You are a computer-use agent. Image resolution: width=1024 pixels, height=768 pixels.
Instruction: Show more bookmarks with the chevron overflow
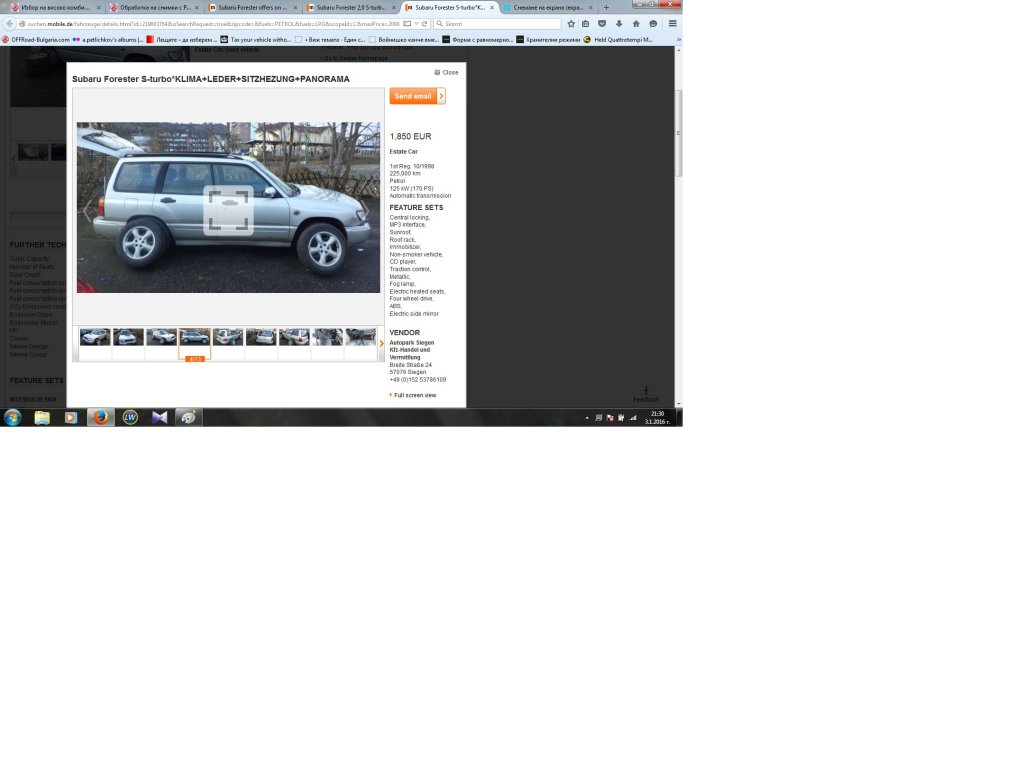[x=679, y=40]
